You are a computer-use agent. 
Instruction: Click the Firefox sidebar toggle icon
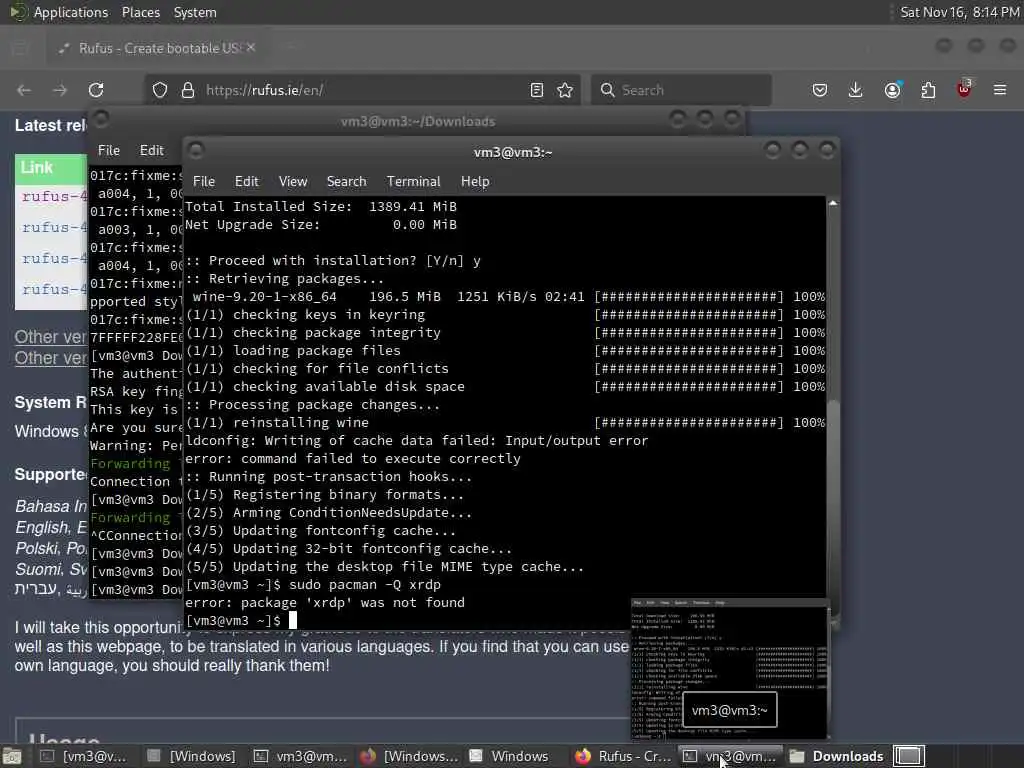point(20,48)
